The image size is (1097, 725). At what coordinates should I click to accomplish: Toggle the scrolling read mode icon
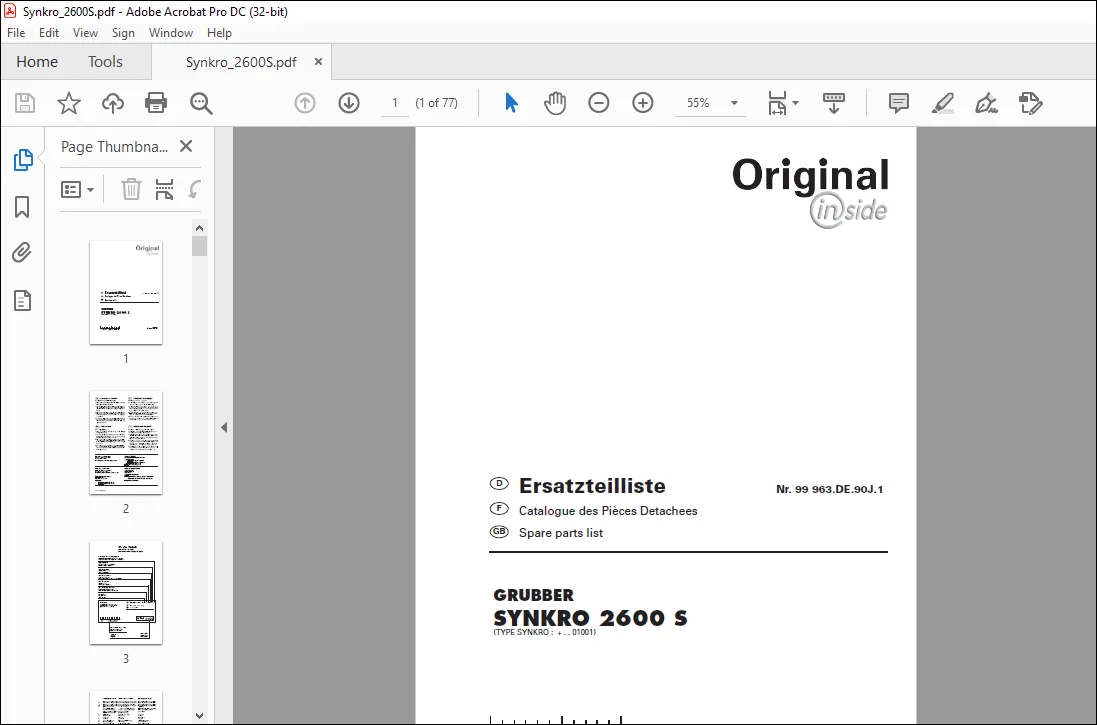point(833,103)
